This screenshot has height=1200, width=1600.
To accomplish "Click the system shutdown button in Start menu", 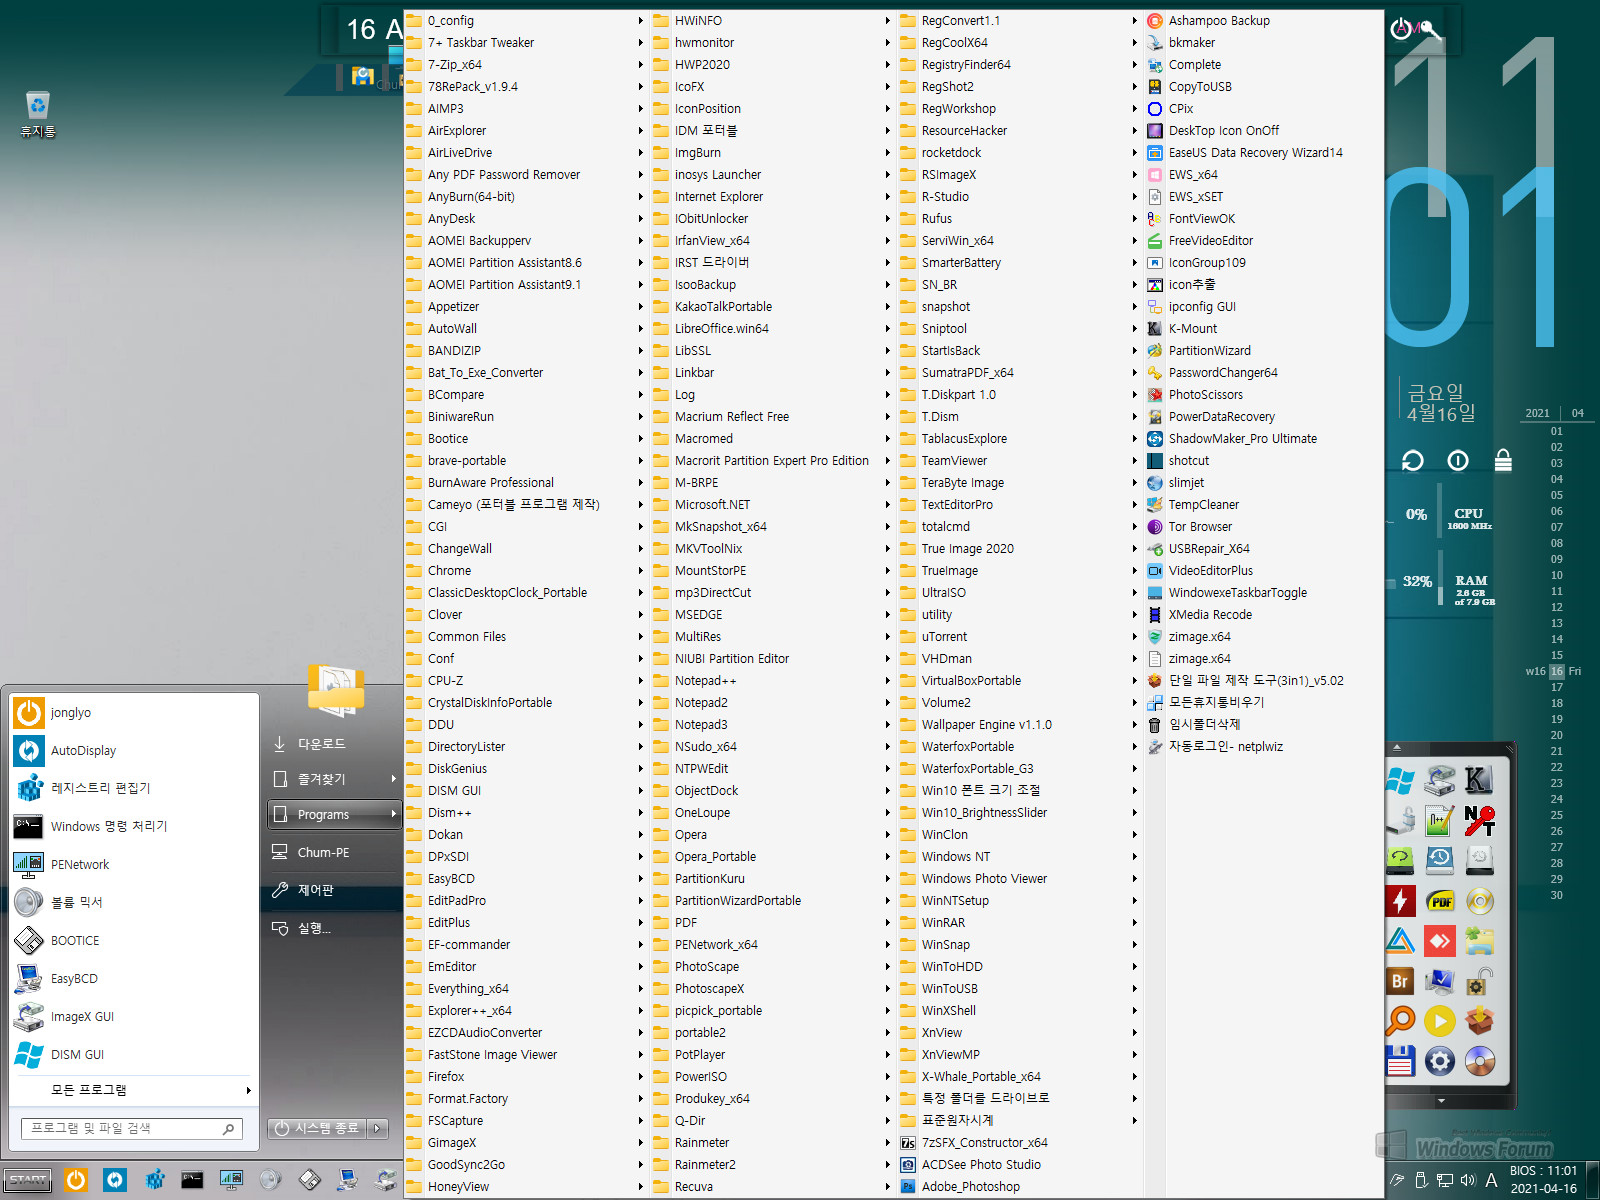I will 317,1128.
